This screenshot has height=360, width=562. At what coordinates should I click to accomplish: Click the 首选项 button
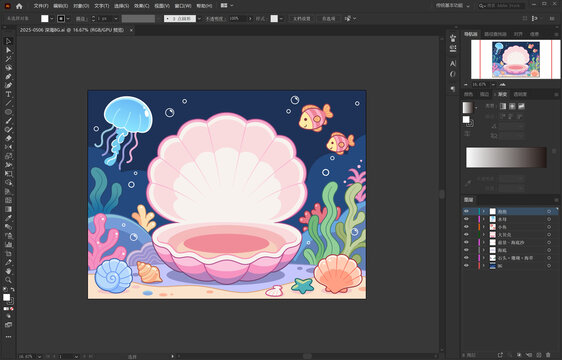pos(328,19)
